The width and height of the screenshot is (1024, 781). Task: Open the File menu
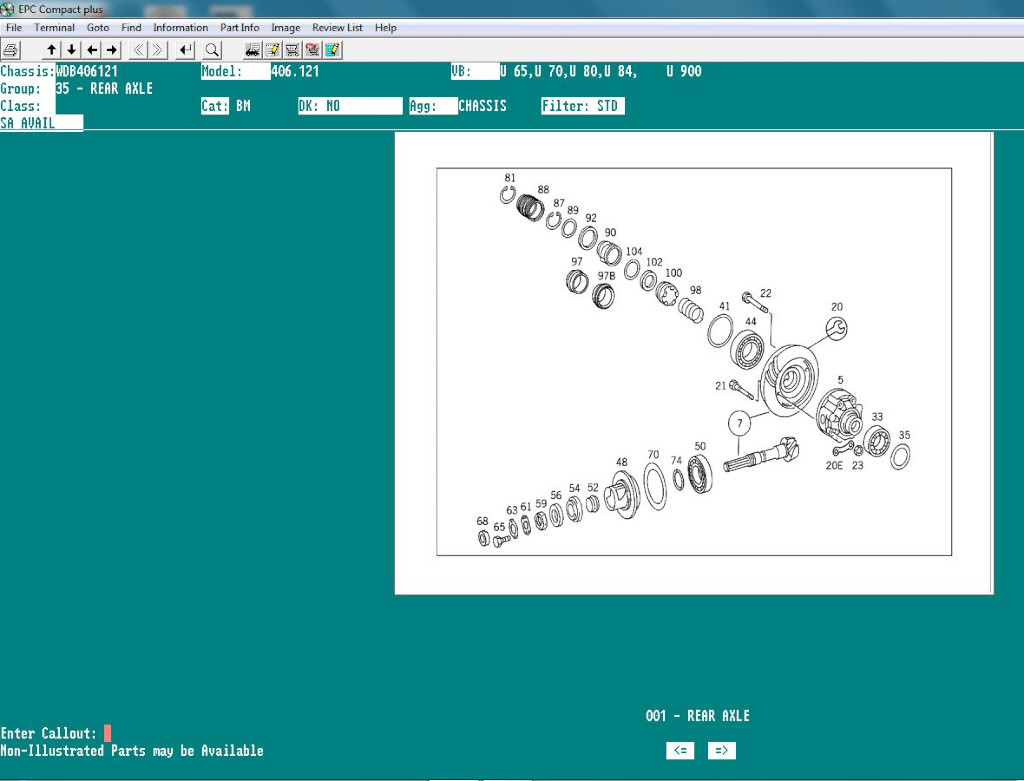click(14, 27)
